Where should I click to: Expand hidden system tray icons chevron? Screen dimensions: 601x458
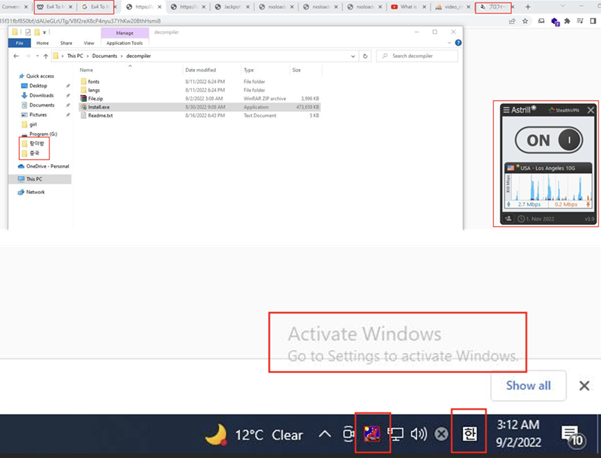pyautogui.click(x=324, y=434)
